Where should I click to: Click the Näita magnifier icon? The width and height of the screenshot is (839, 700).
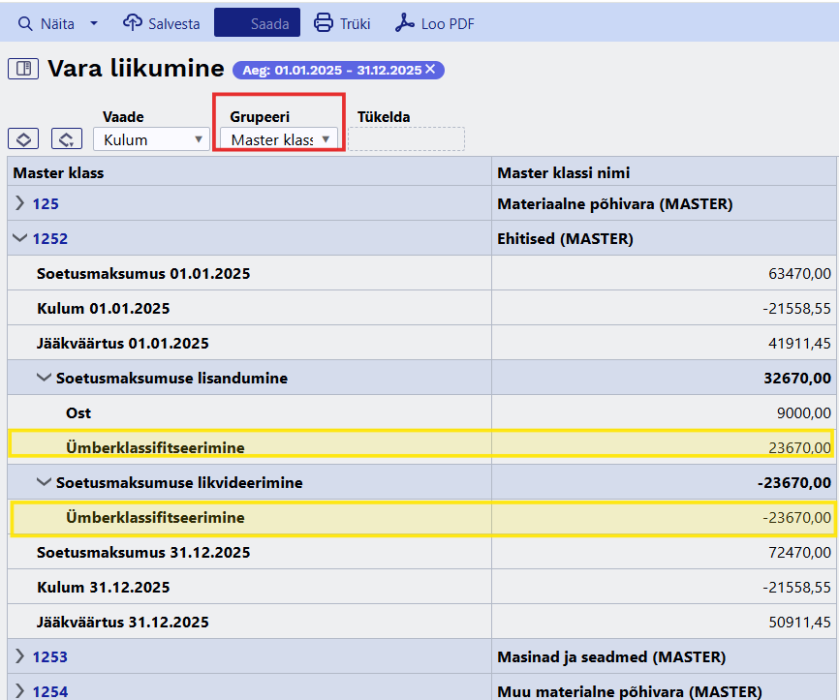click(x=25, y=24)
